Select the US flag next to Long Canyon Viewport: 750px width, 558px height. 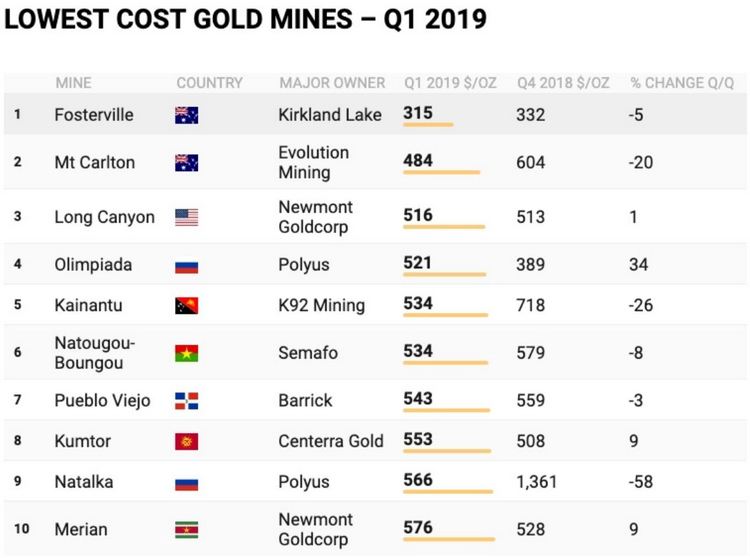[187, 217]
